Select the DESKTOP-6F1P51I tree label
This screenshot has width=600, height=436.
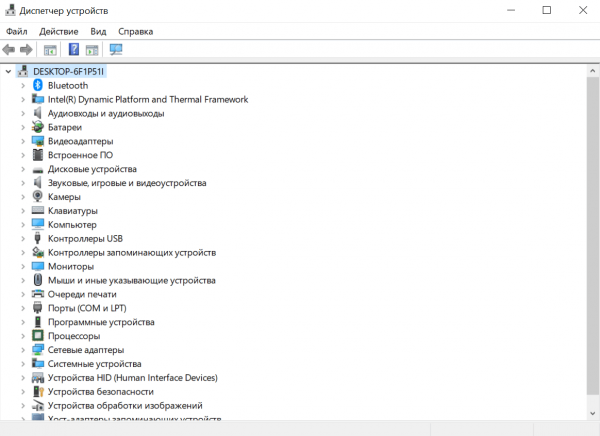coord(68,72)
